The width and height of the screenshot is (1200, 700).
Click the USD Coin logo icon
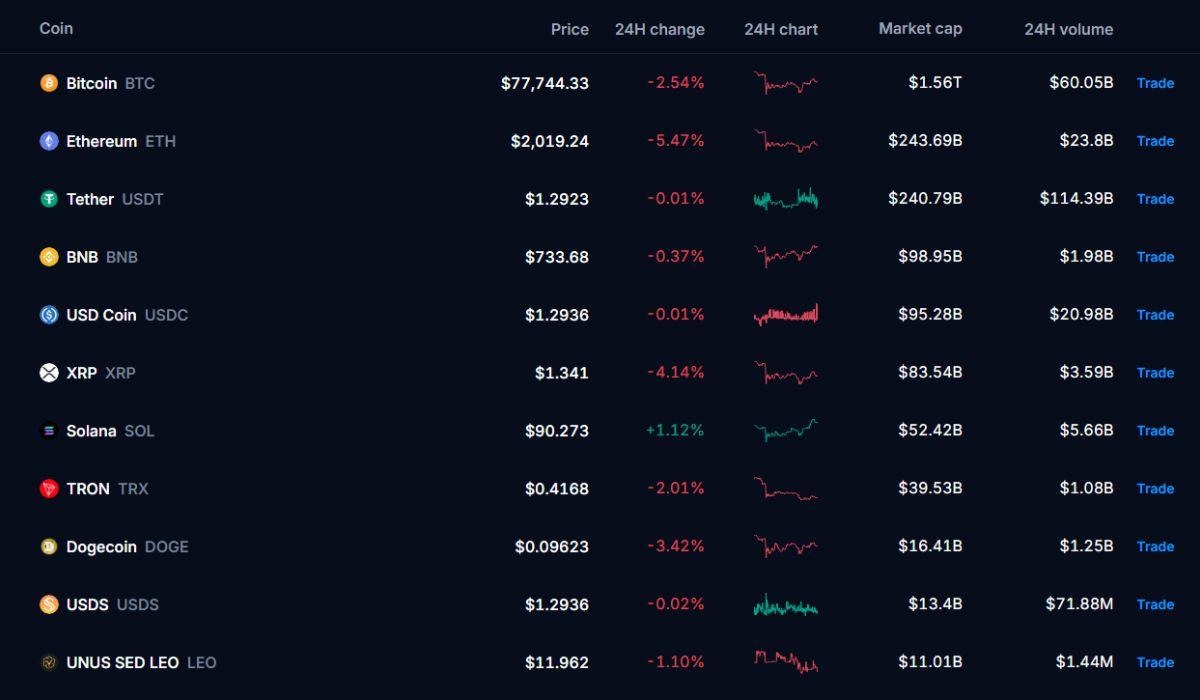[49, 315]
